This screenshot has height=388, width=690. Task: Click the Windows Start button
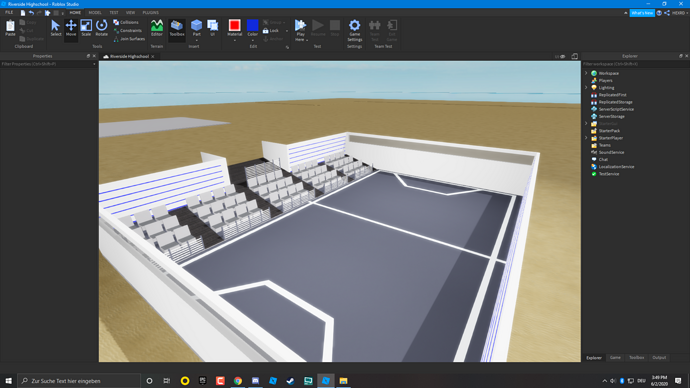(x=8, y=381)
